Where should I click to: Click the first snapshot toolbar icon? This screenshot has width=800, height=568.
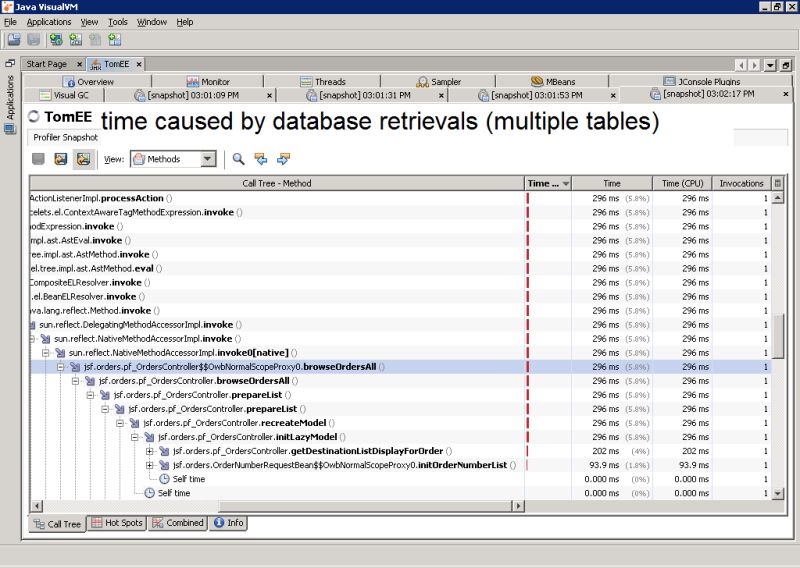38,159
